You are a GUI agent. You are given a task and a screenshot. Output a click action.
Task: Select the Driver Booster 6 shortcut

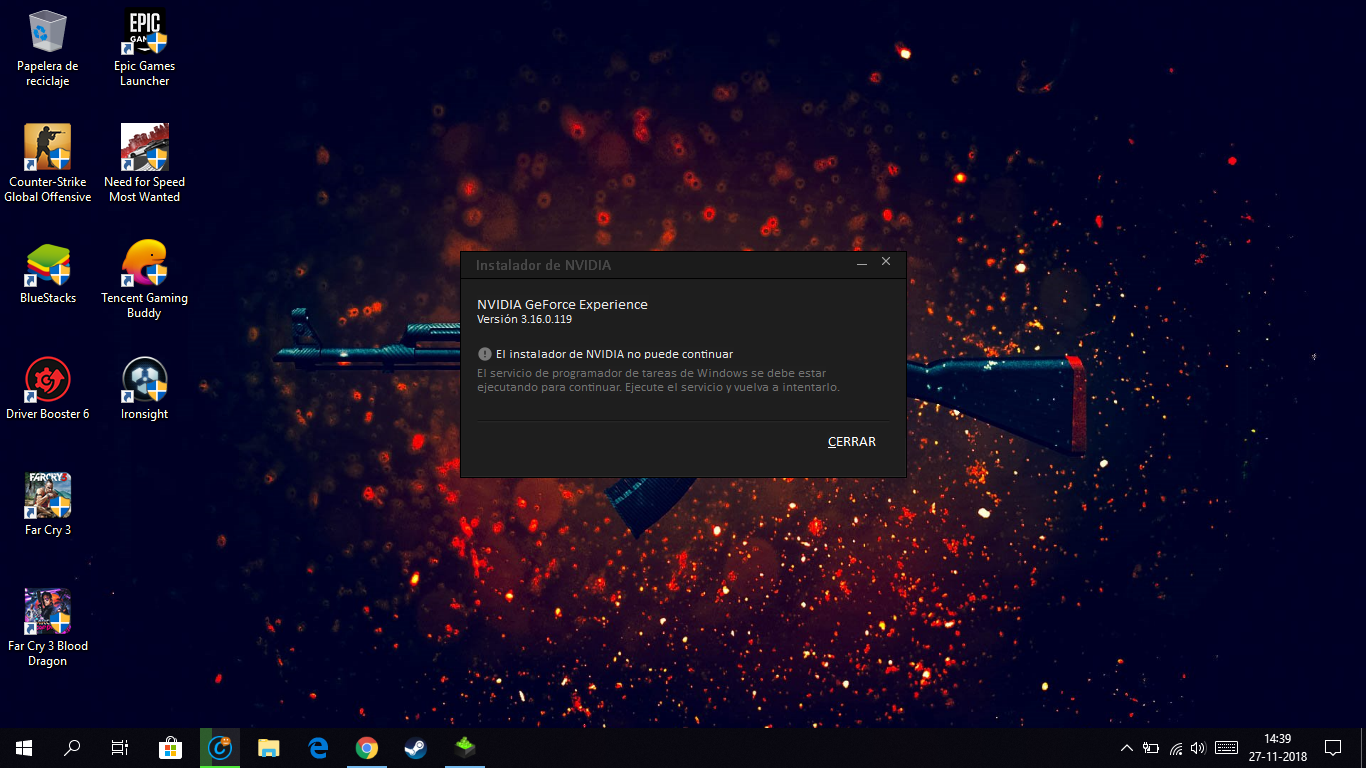(48, 389)
